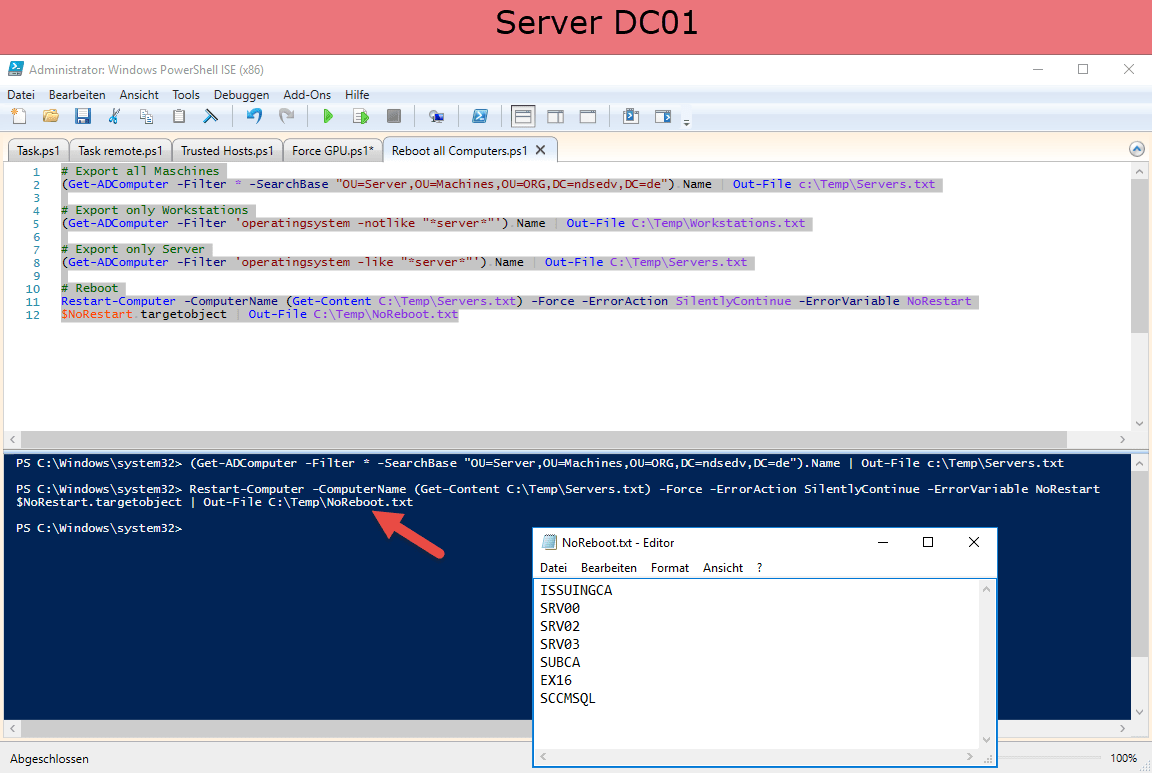Viewport: 1152px width, 773px height.
Task: Open the toolbar overflow options arrow
Action: [686, 122]
